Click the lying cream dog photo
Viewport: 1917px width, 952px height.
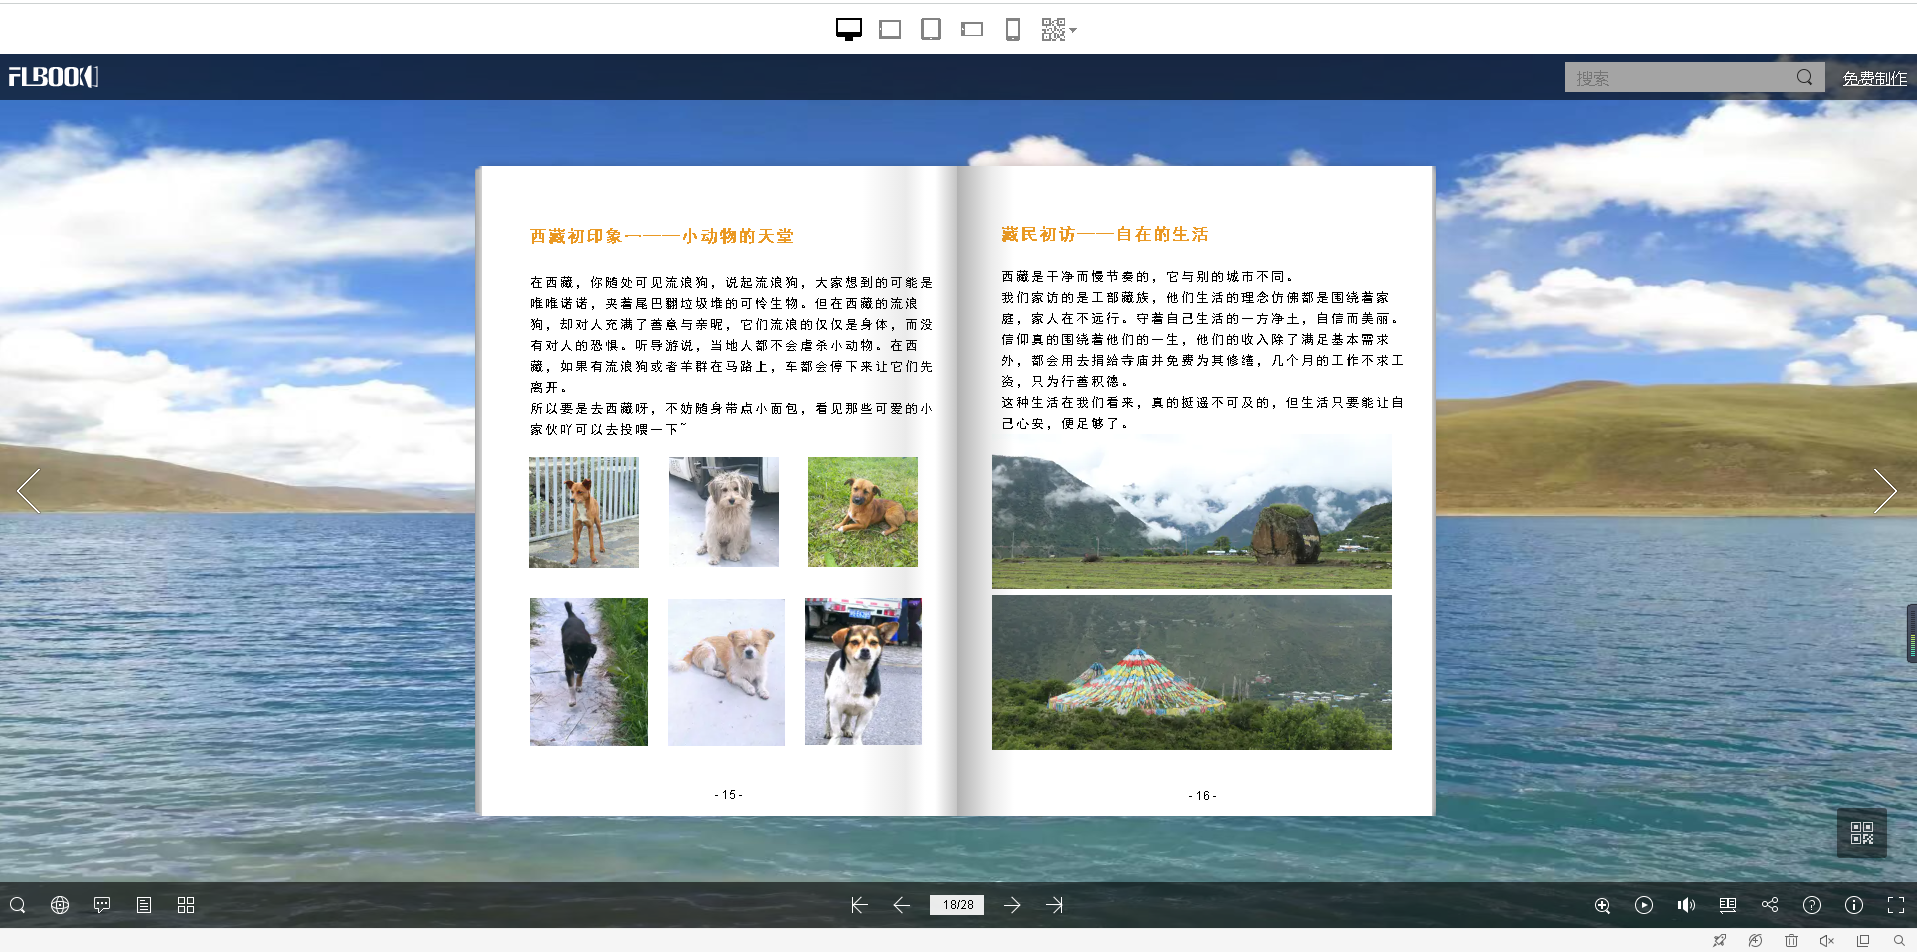pos(726,672)
